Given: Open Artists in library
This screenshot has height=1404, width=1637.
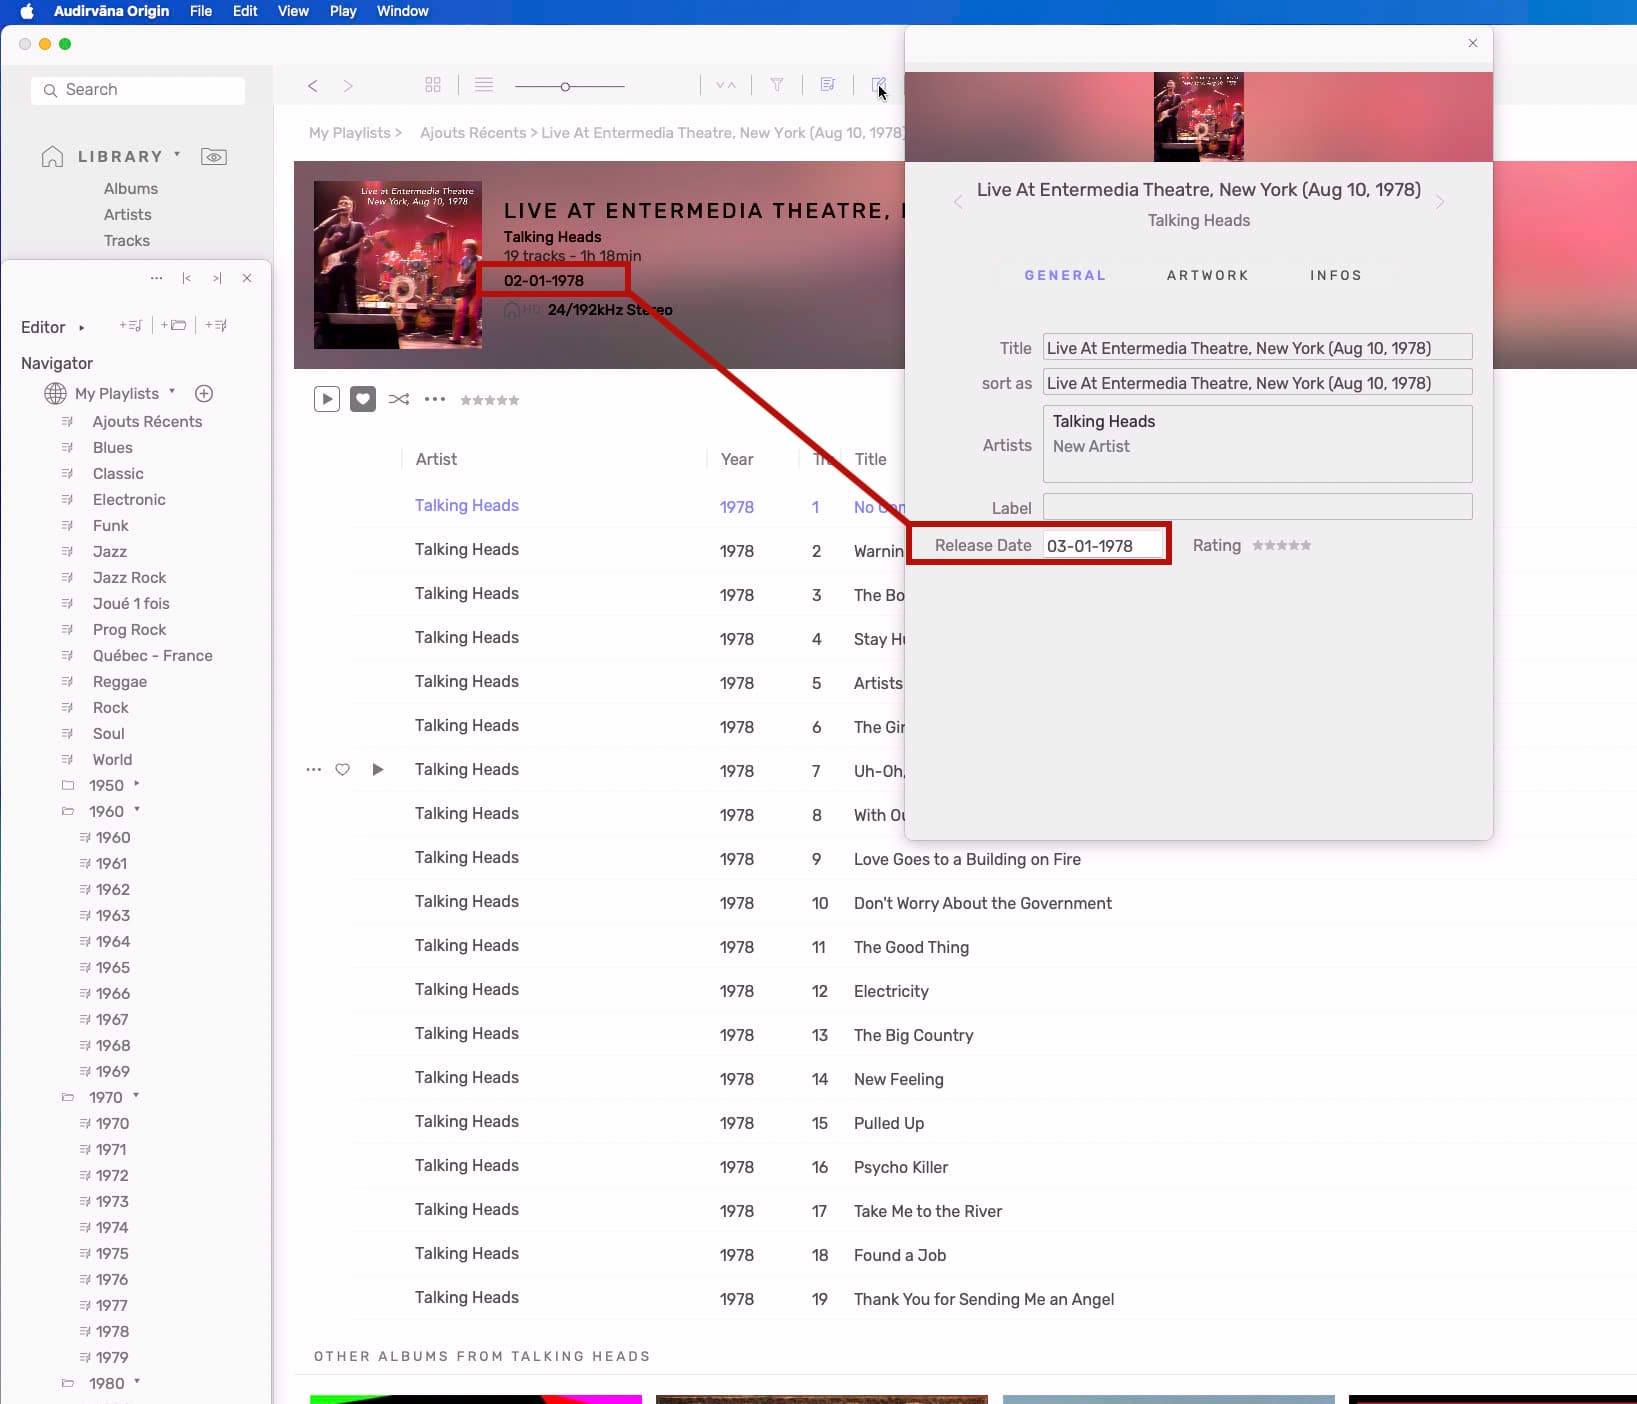Looking at the screenshot, I should click(128, 214).
